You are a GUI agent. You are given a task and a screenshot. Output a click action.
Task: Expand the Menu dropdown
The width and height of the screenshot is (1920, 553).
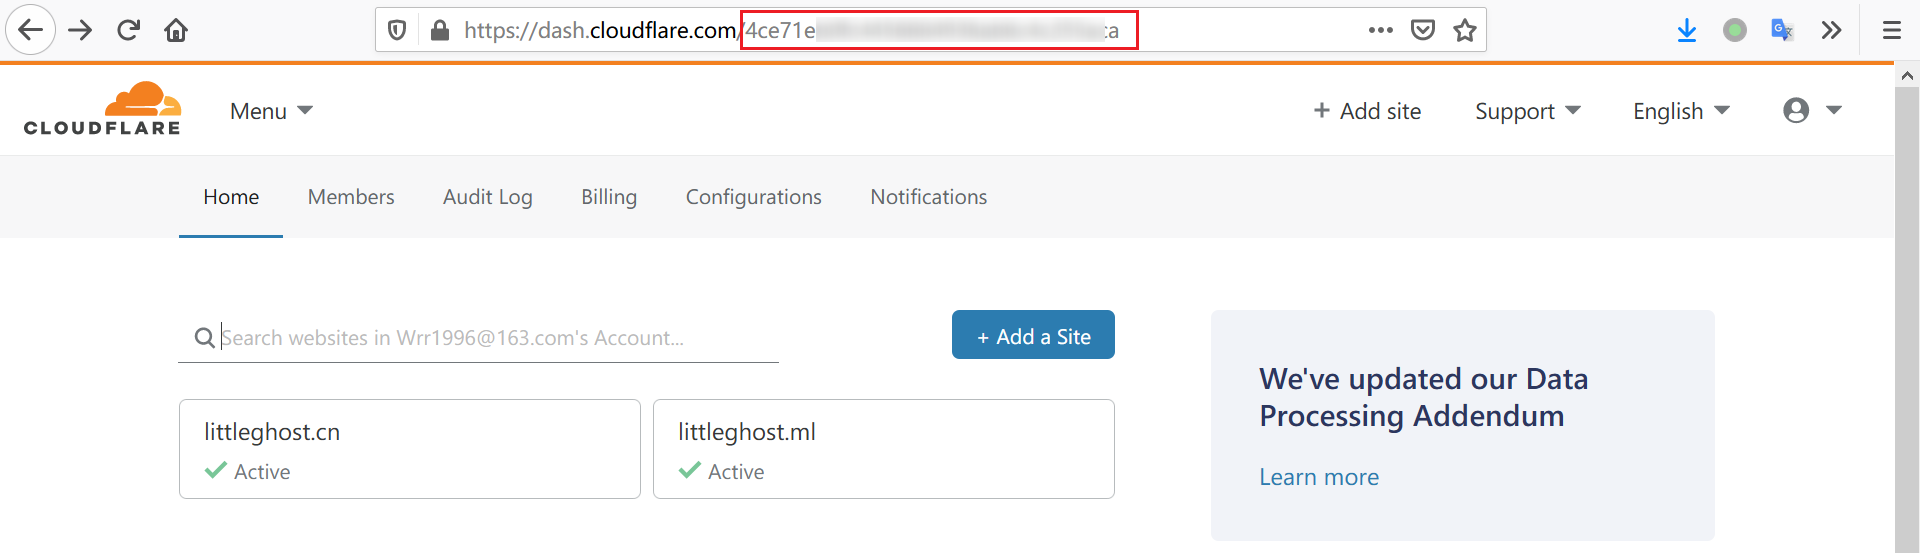pos(271,111)
